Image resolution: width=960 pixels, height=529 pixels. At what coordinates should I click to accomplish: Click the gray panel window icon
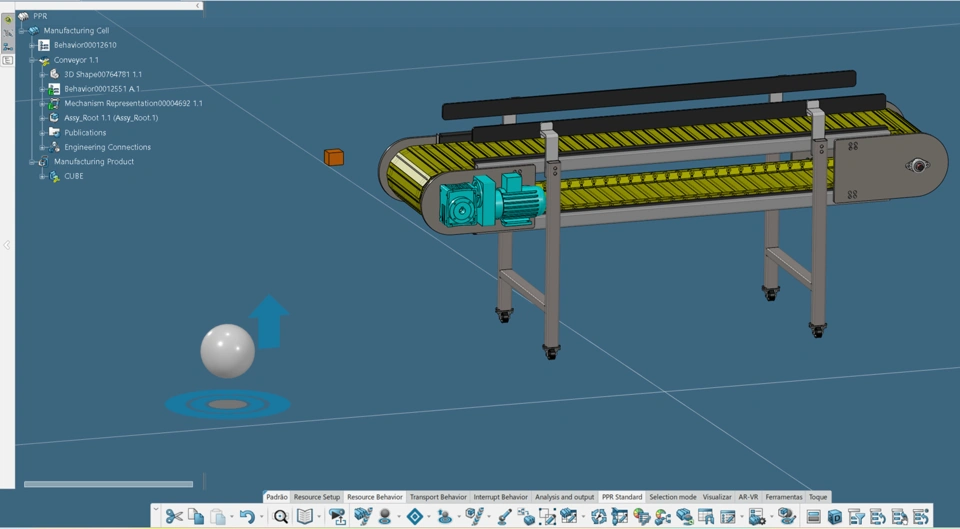(813, 517)
